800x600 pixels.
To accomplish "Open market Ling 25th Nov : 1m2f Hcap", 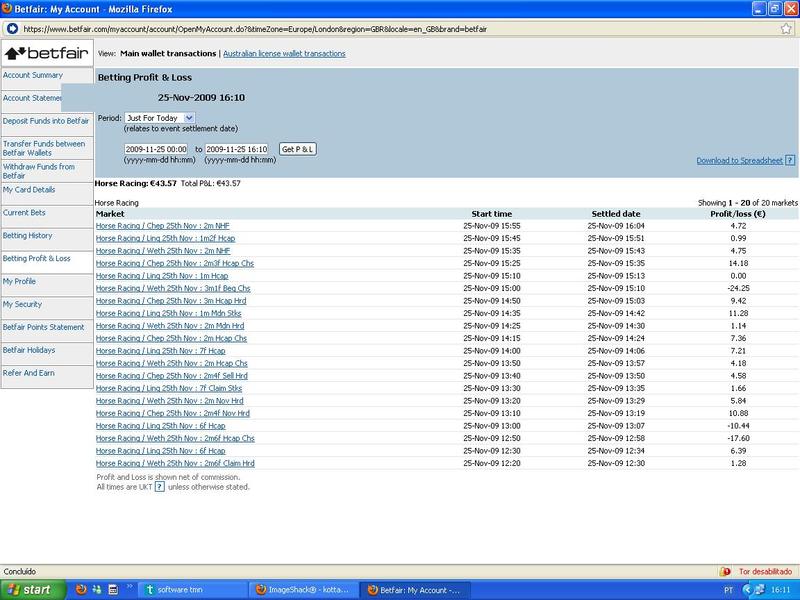I will (165, 238).
